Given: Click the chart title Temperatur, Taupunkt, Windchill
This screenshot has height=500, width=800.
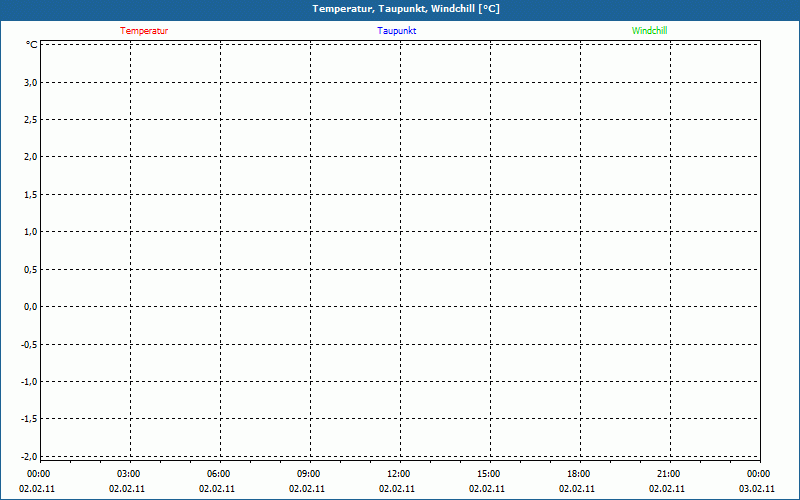Looking at the screenshot, I should pos(406,9).
